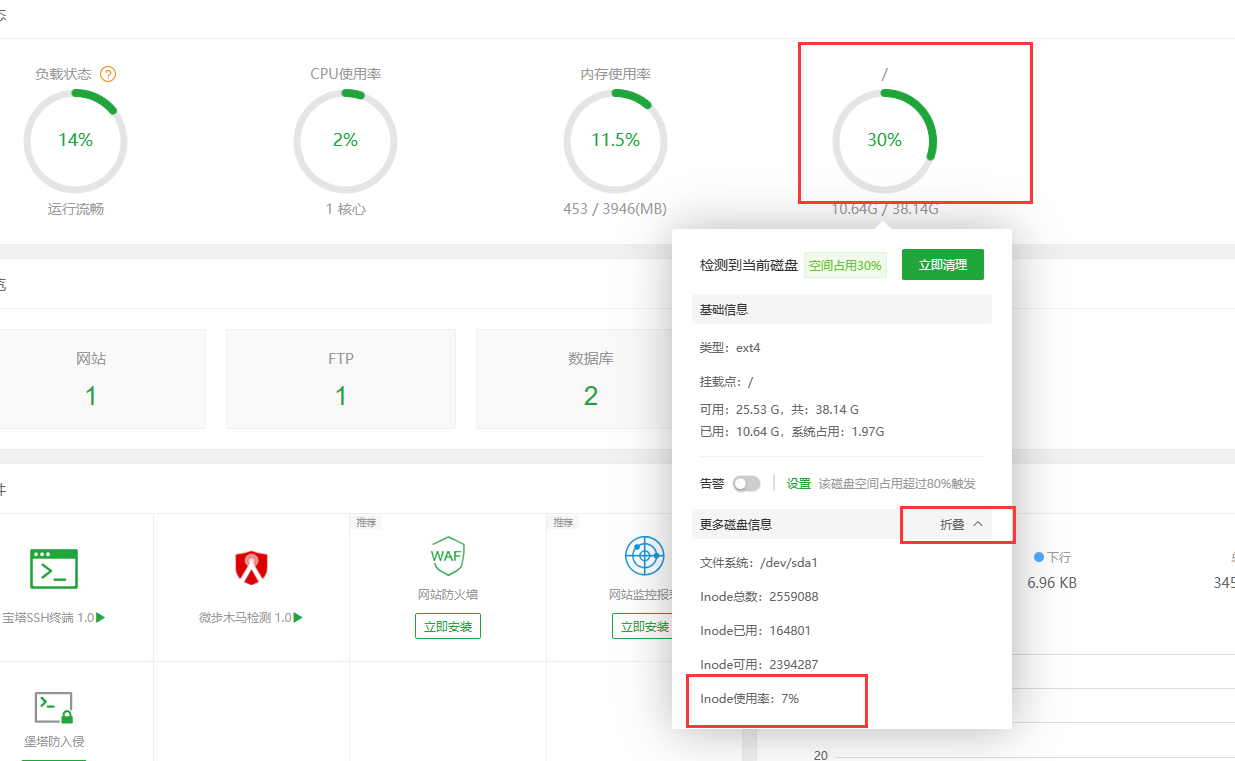This screenshot has width=1235, height=761.
Task: Open the 微步木马检测 shield icon
Action: (x=251, y=568)
